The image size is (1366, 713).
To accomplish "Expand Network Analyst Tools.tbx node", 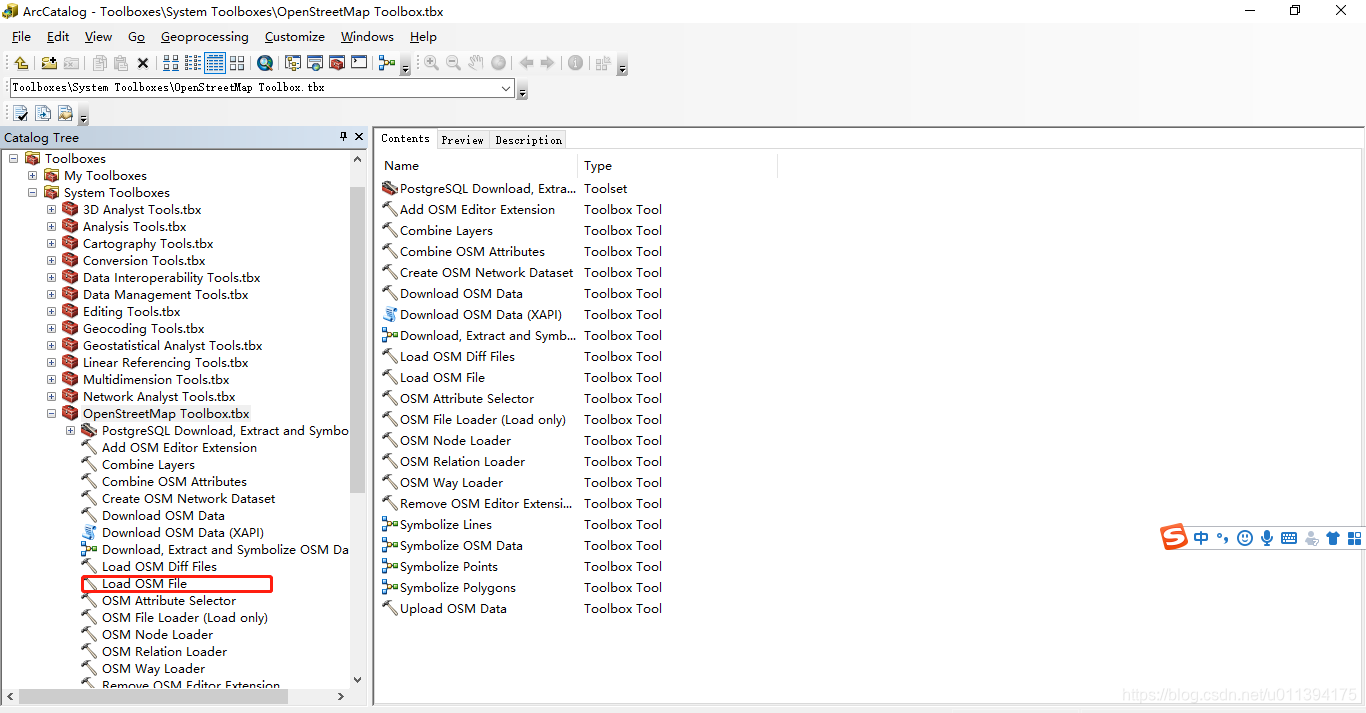I will pos(51,397).
